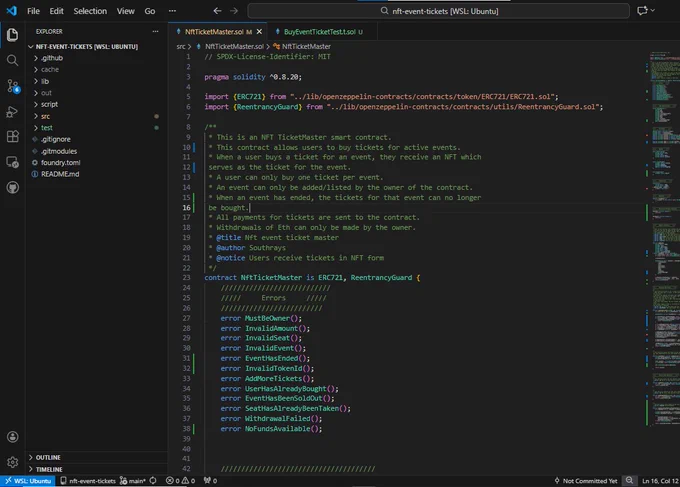
Task: Open the Search view icon
Action: (x=13, y=60)
